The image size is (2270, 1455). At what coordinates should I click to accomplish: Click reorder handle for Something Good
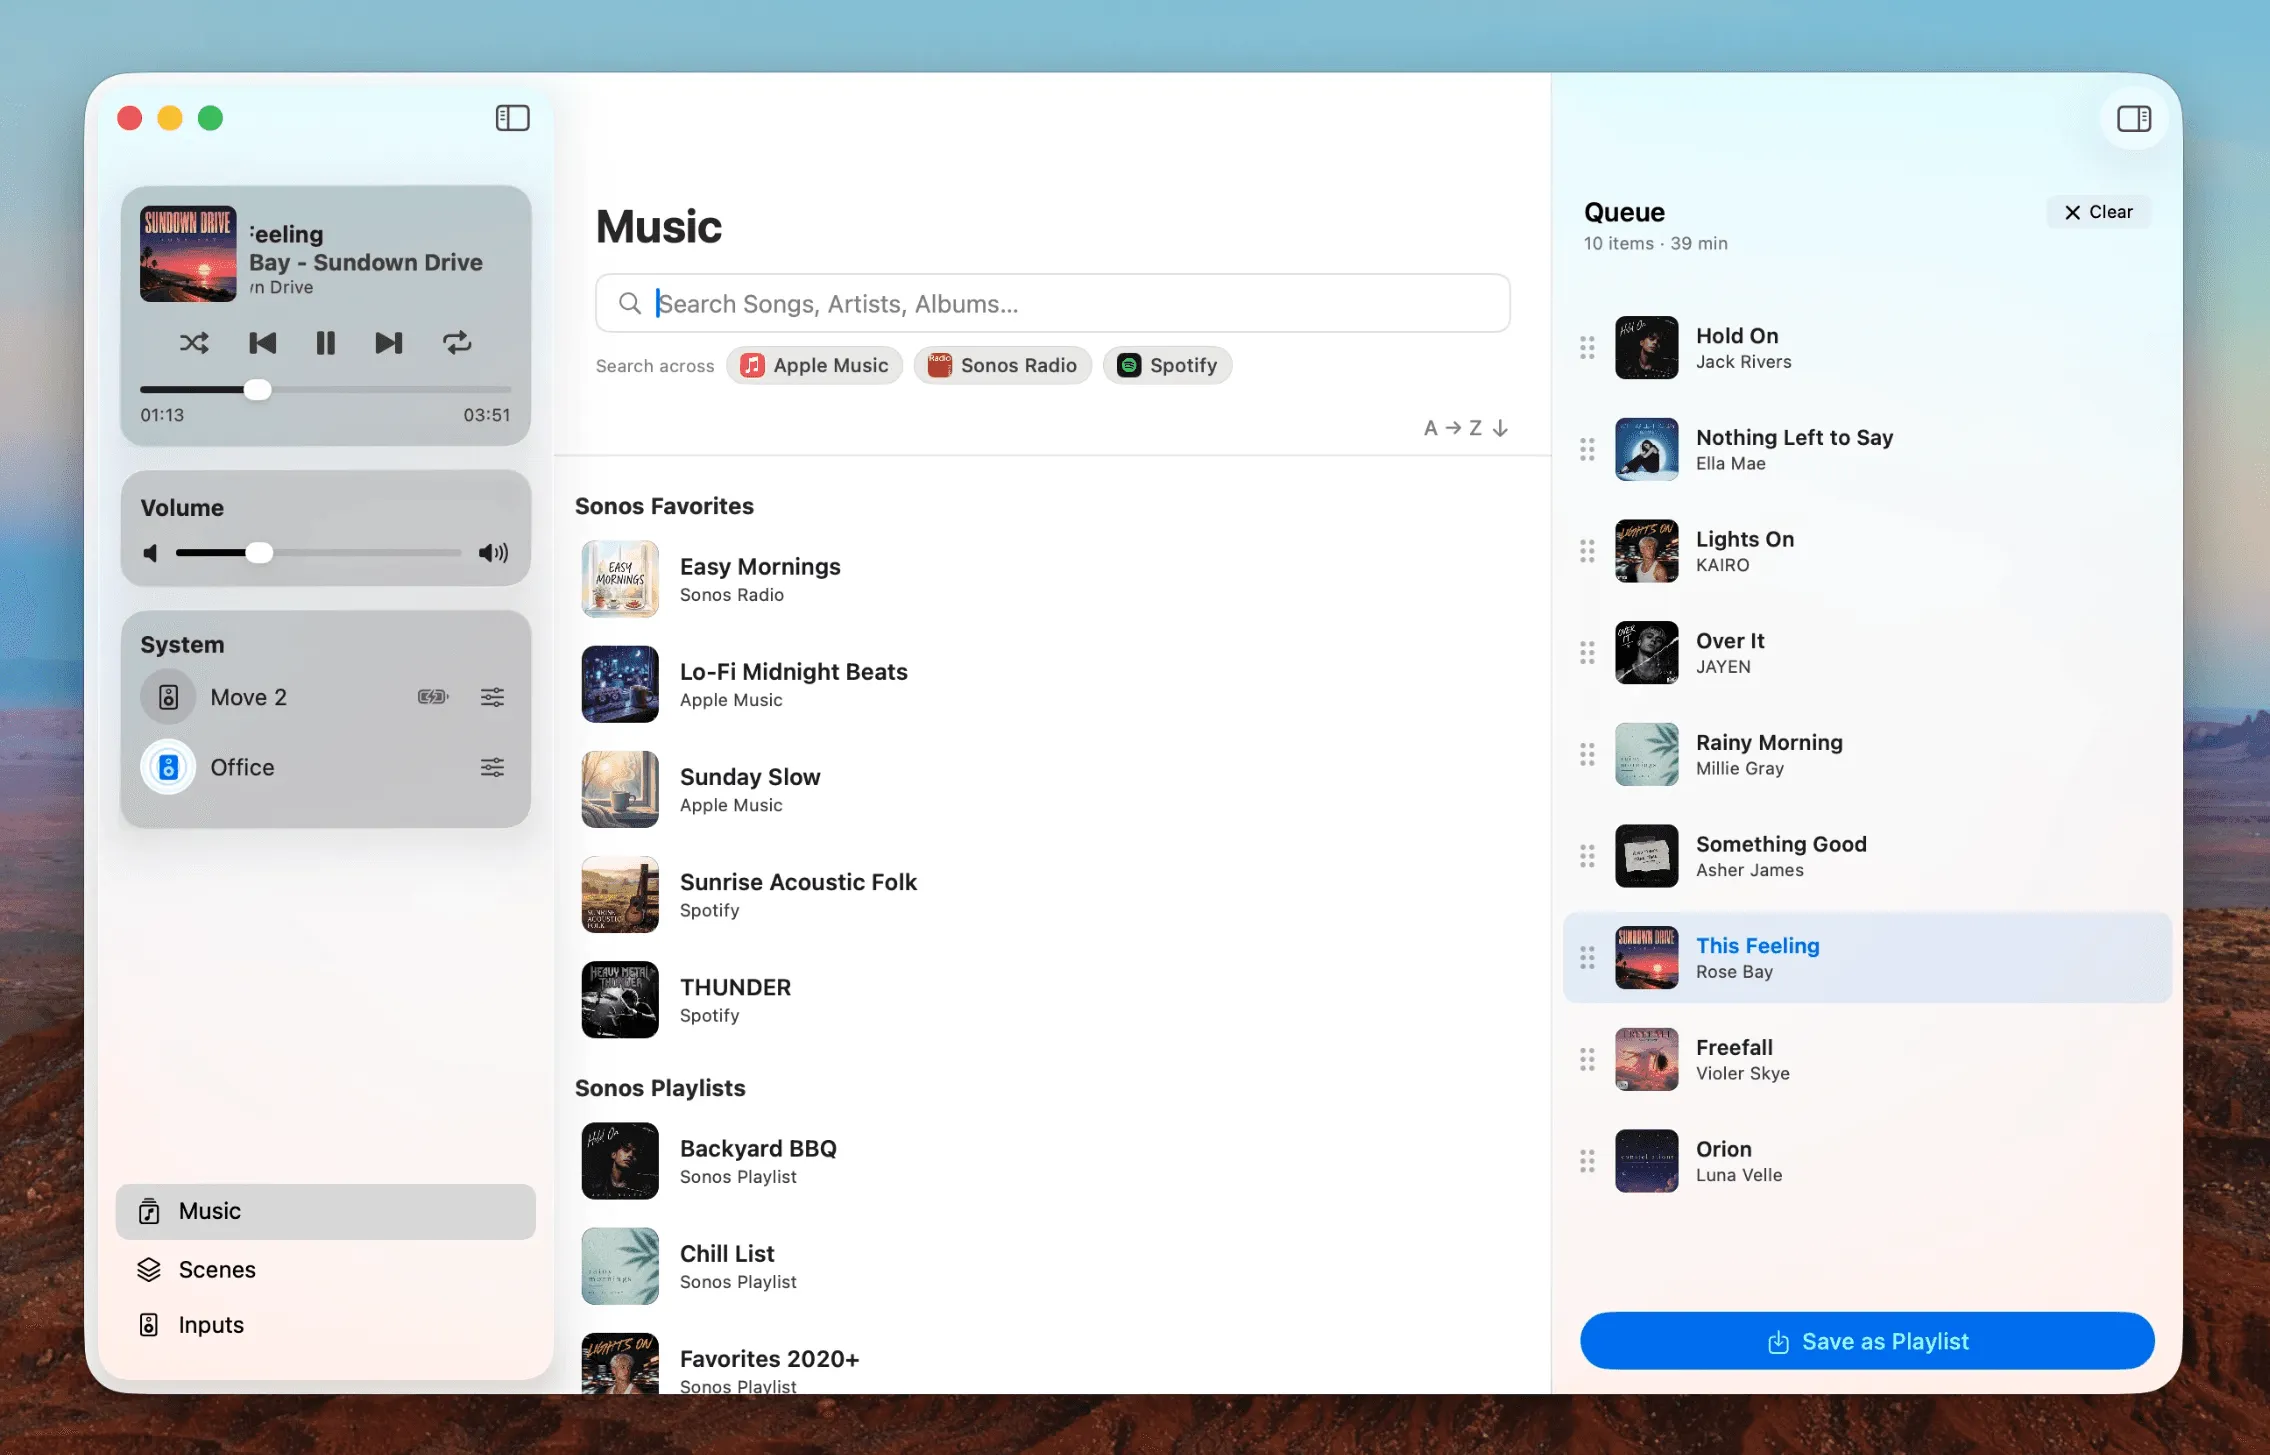[x=1587, y=856]
